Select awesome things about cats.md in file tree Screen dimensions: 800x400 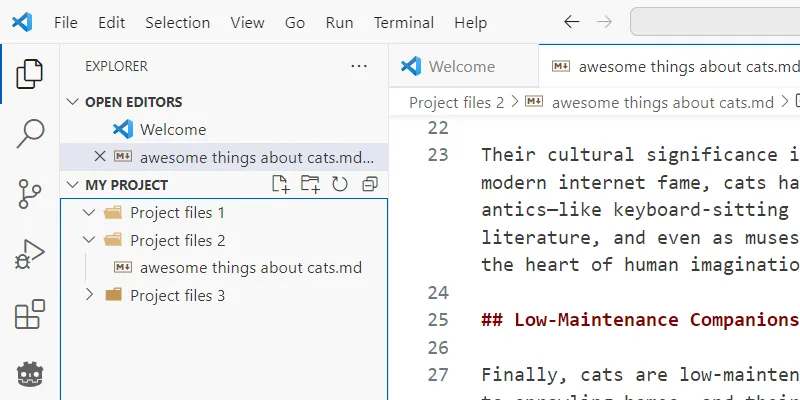[x=250, y=268]
